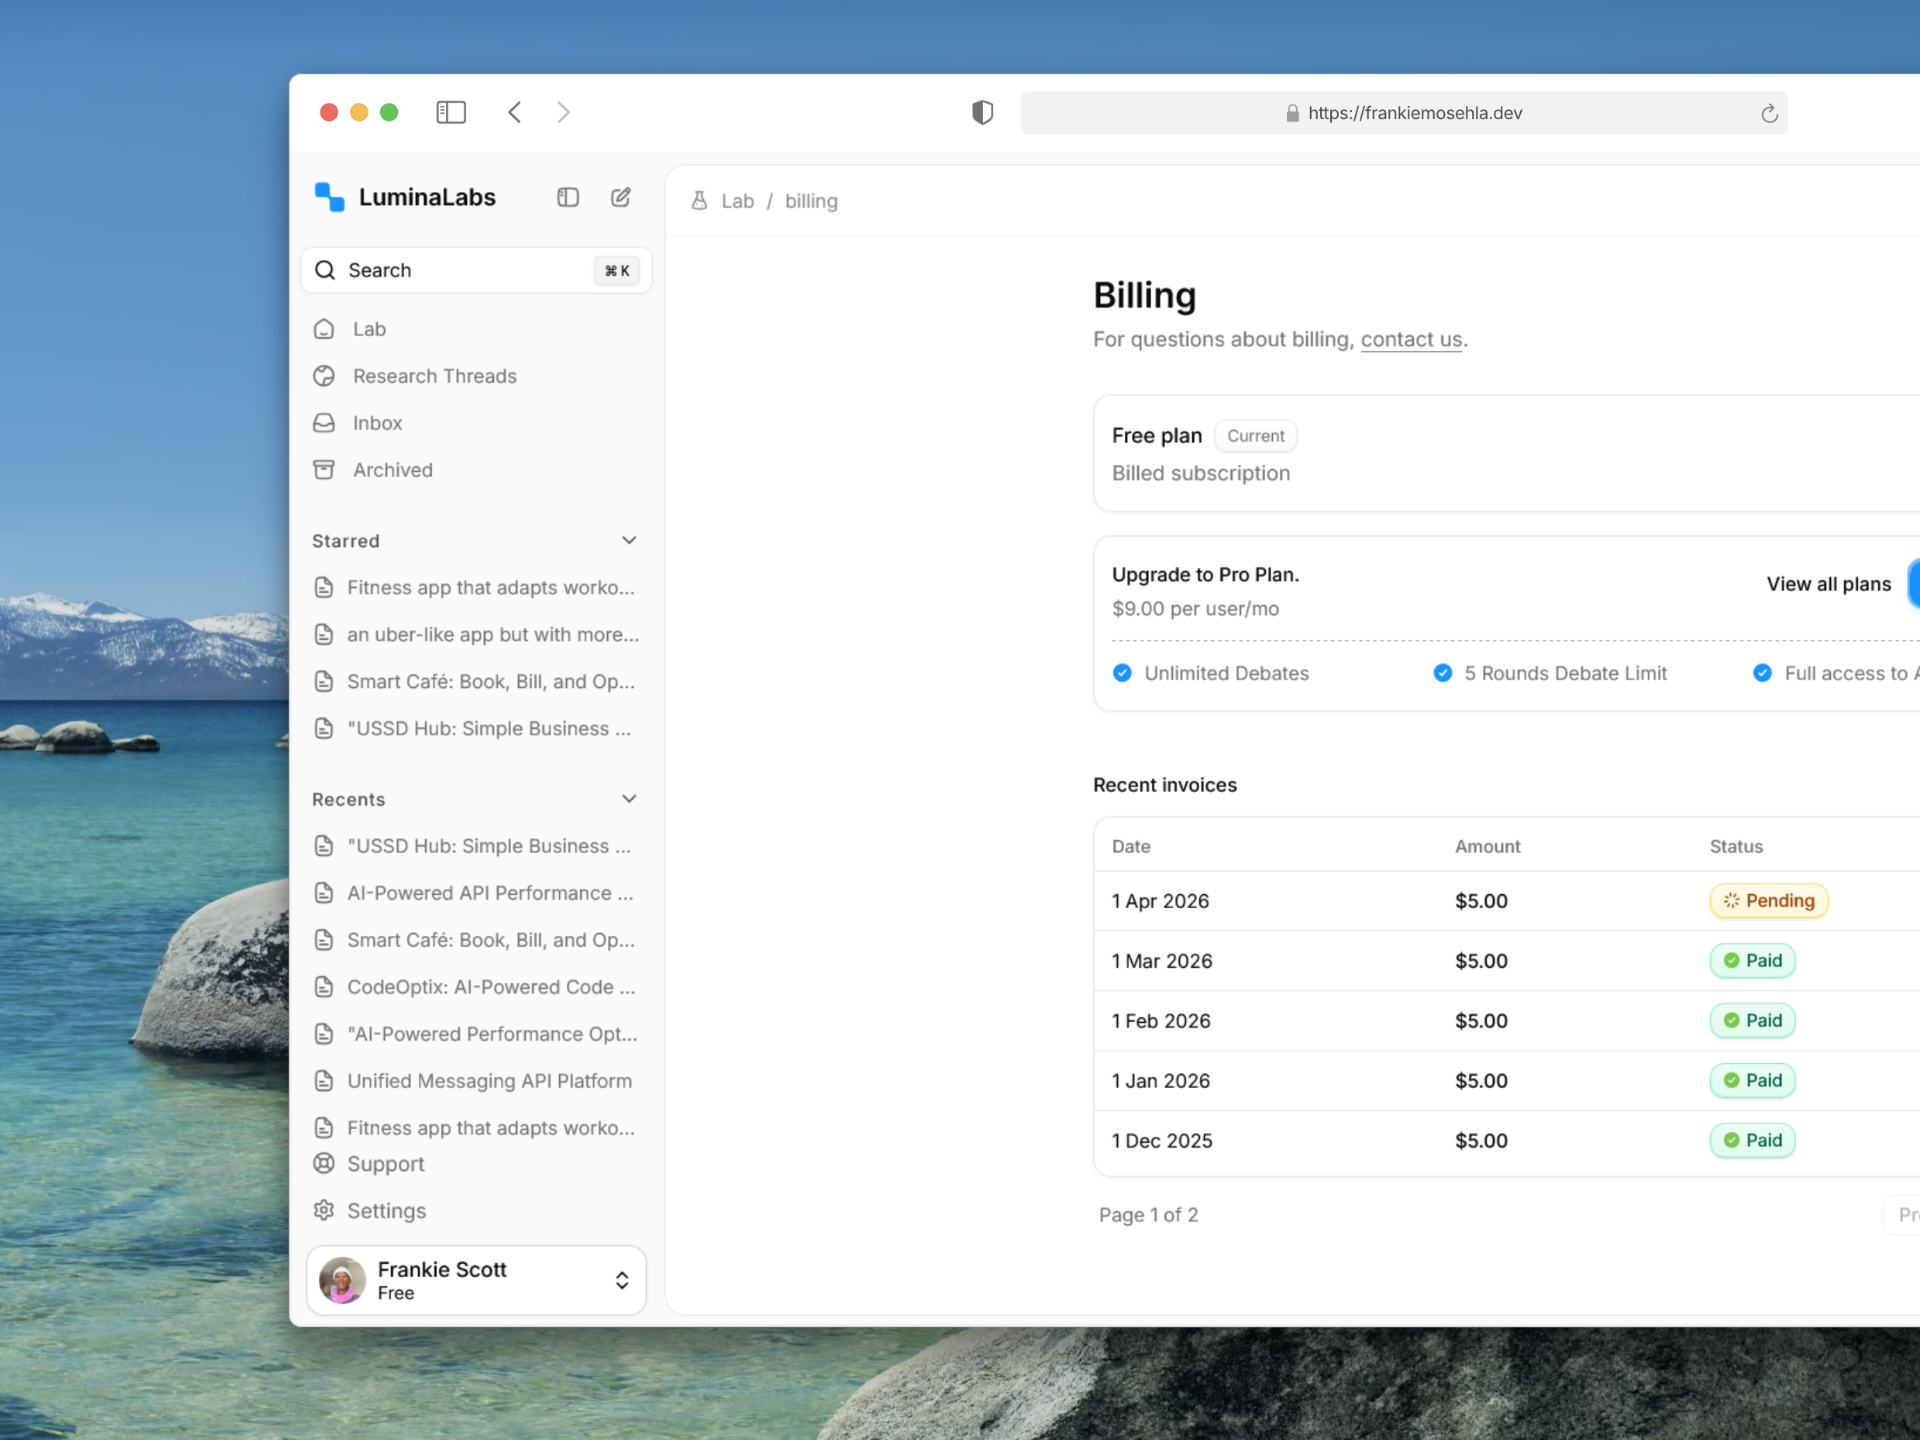Open starred 'an uber-like app' thread
The image size is (1920, 1440).
(476, 635)
